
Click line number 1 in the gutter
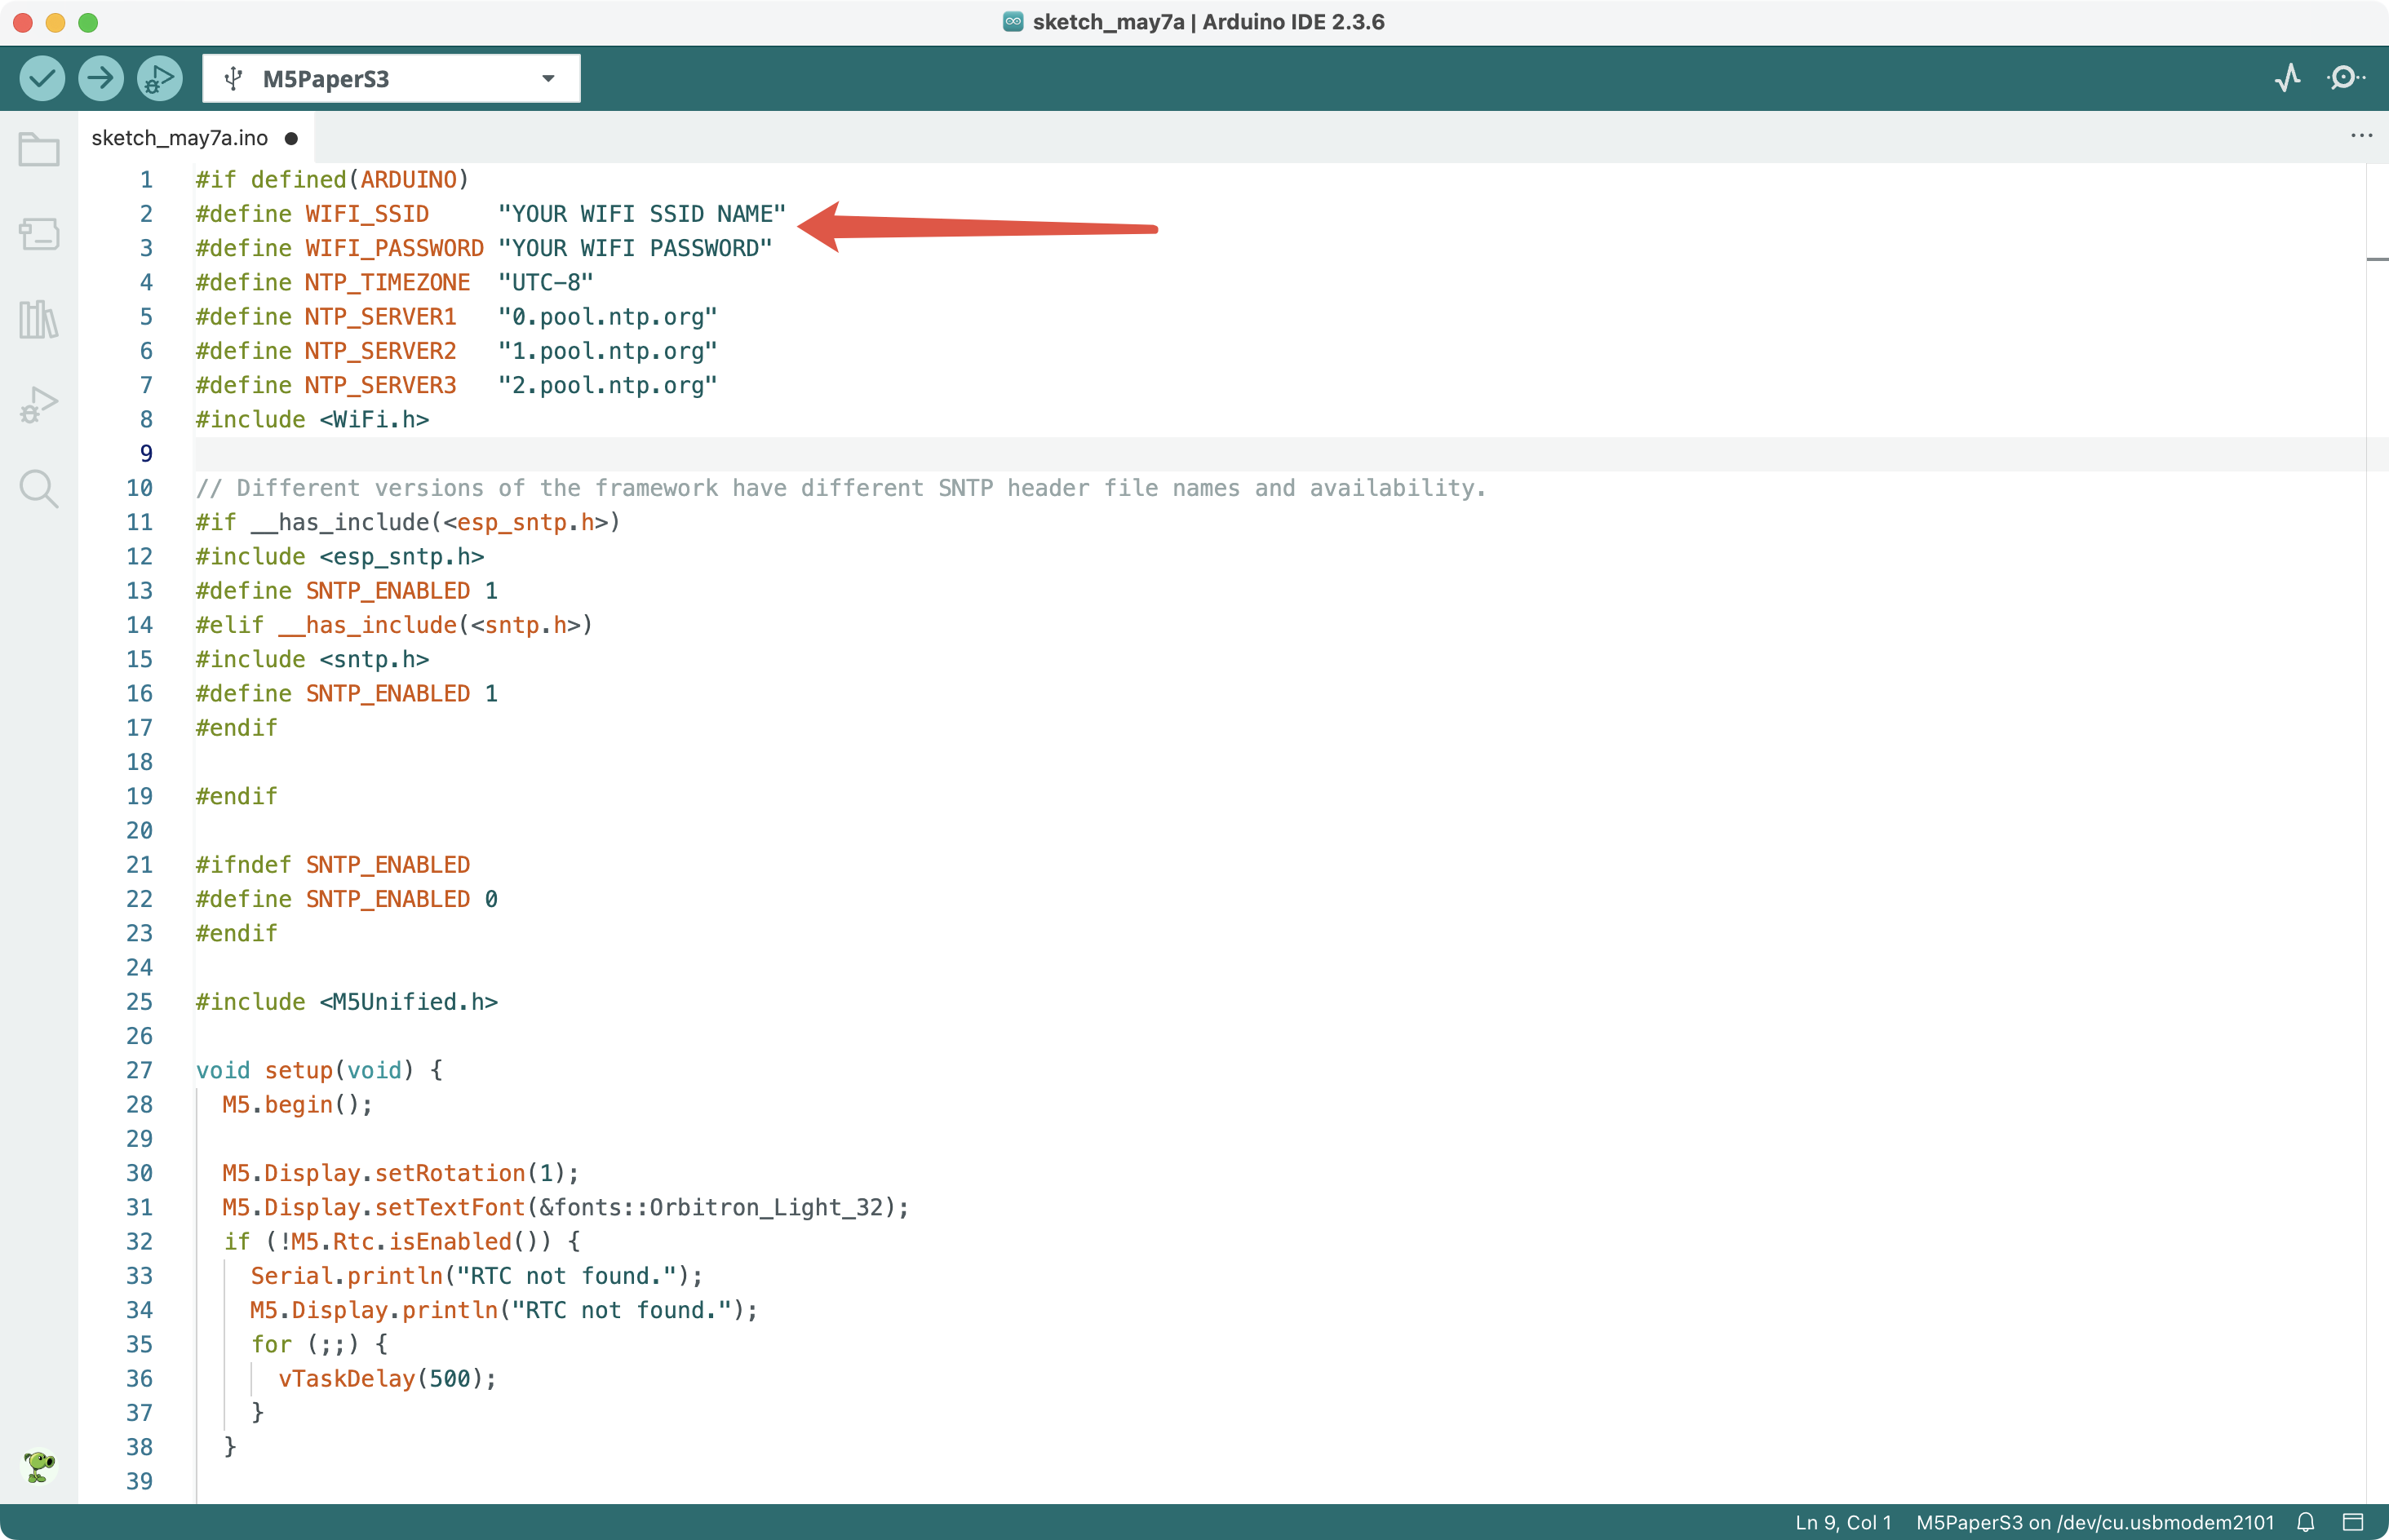[146, 180]
